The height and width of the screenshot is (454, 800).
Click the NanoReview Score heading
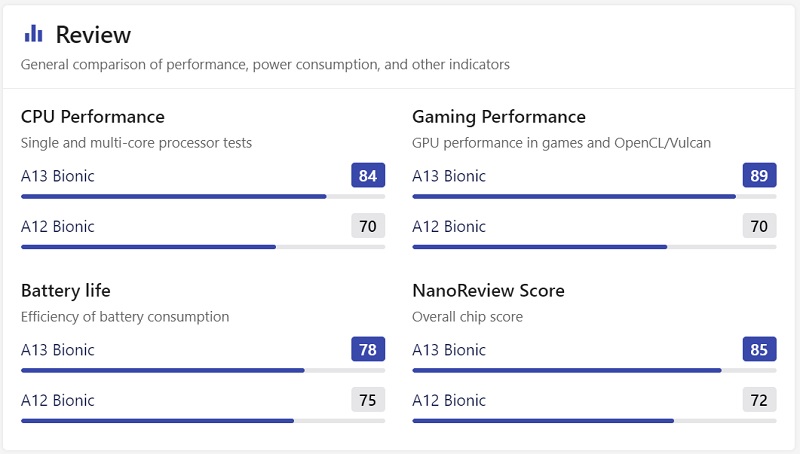tap(488, 291)
